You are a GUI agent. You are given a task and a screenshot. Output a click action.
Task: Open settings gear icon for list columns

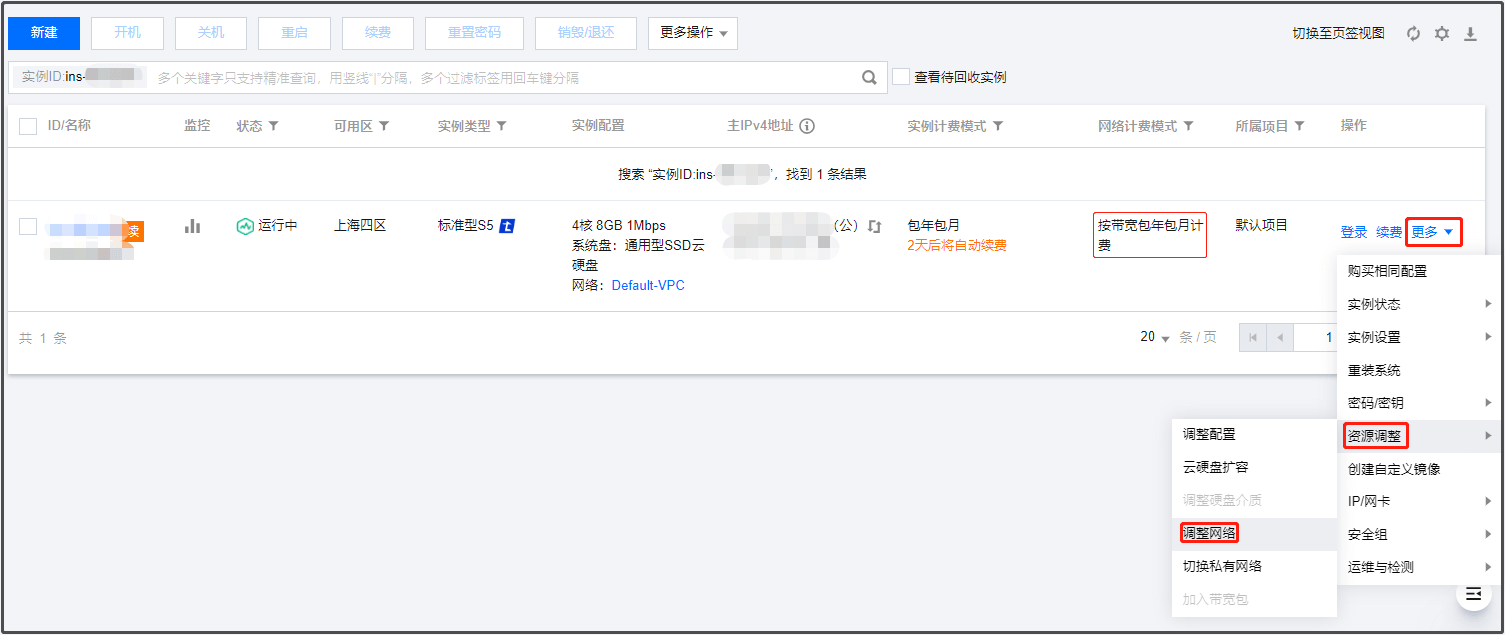[x=1441, y=34]
